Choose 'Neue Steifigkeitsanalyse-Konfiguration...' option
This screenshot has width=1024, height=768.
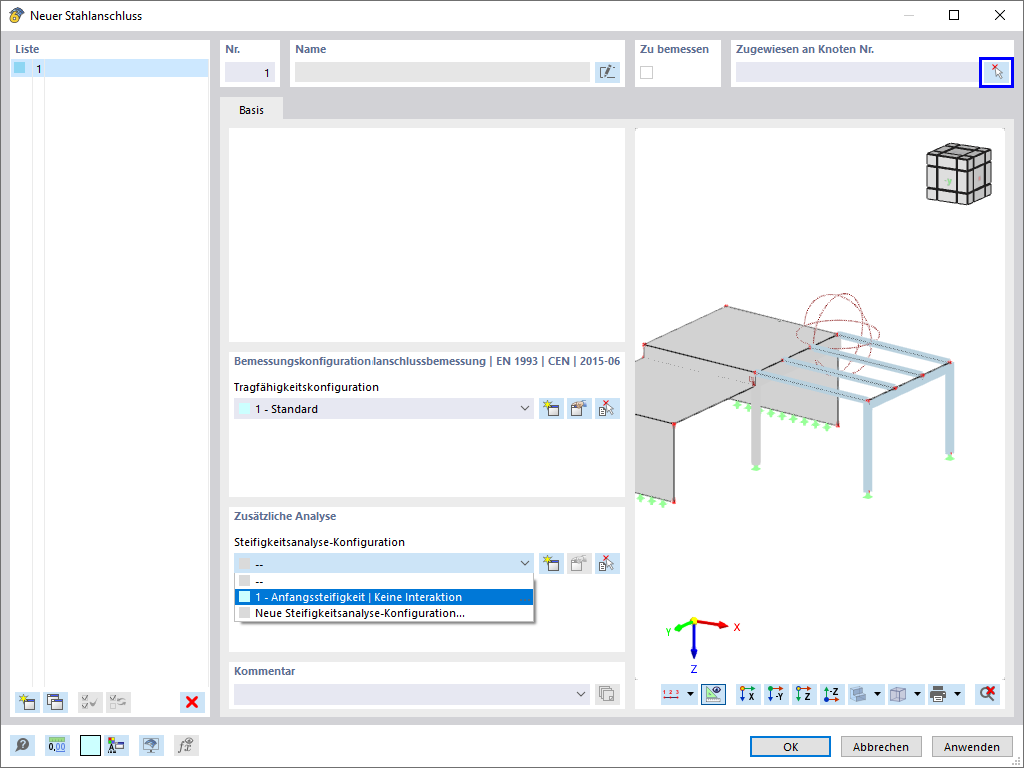(x=384, y=613)
